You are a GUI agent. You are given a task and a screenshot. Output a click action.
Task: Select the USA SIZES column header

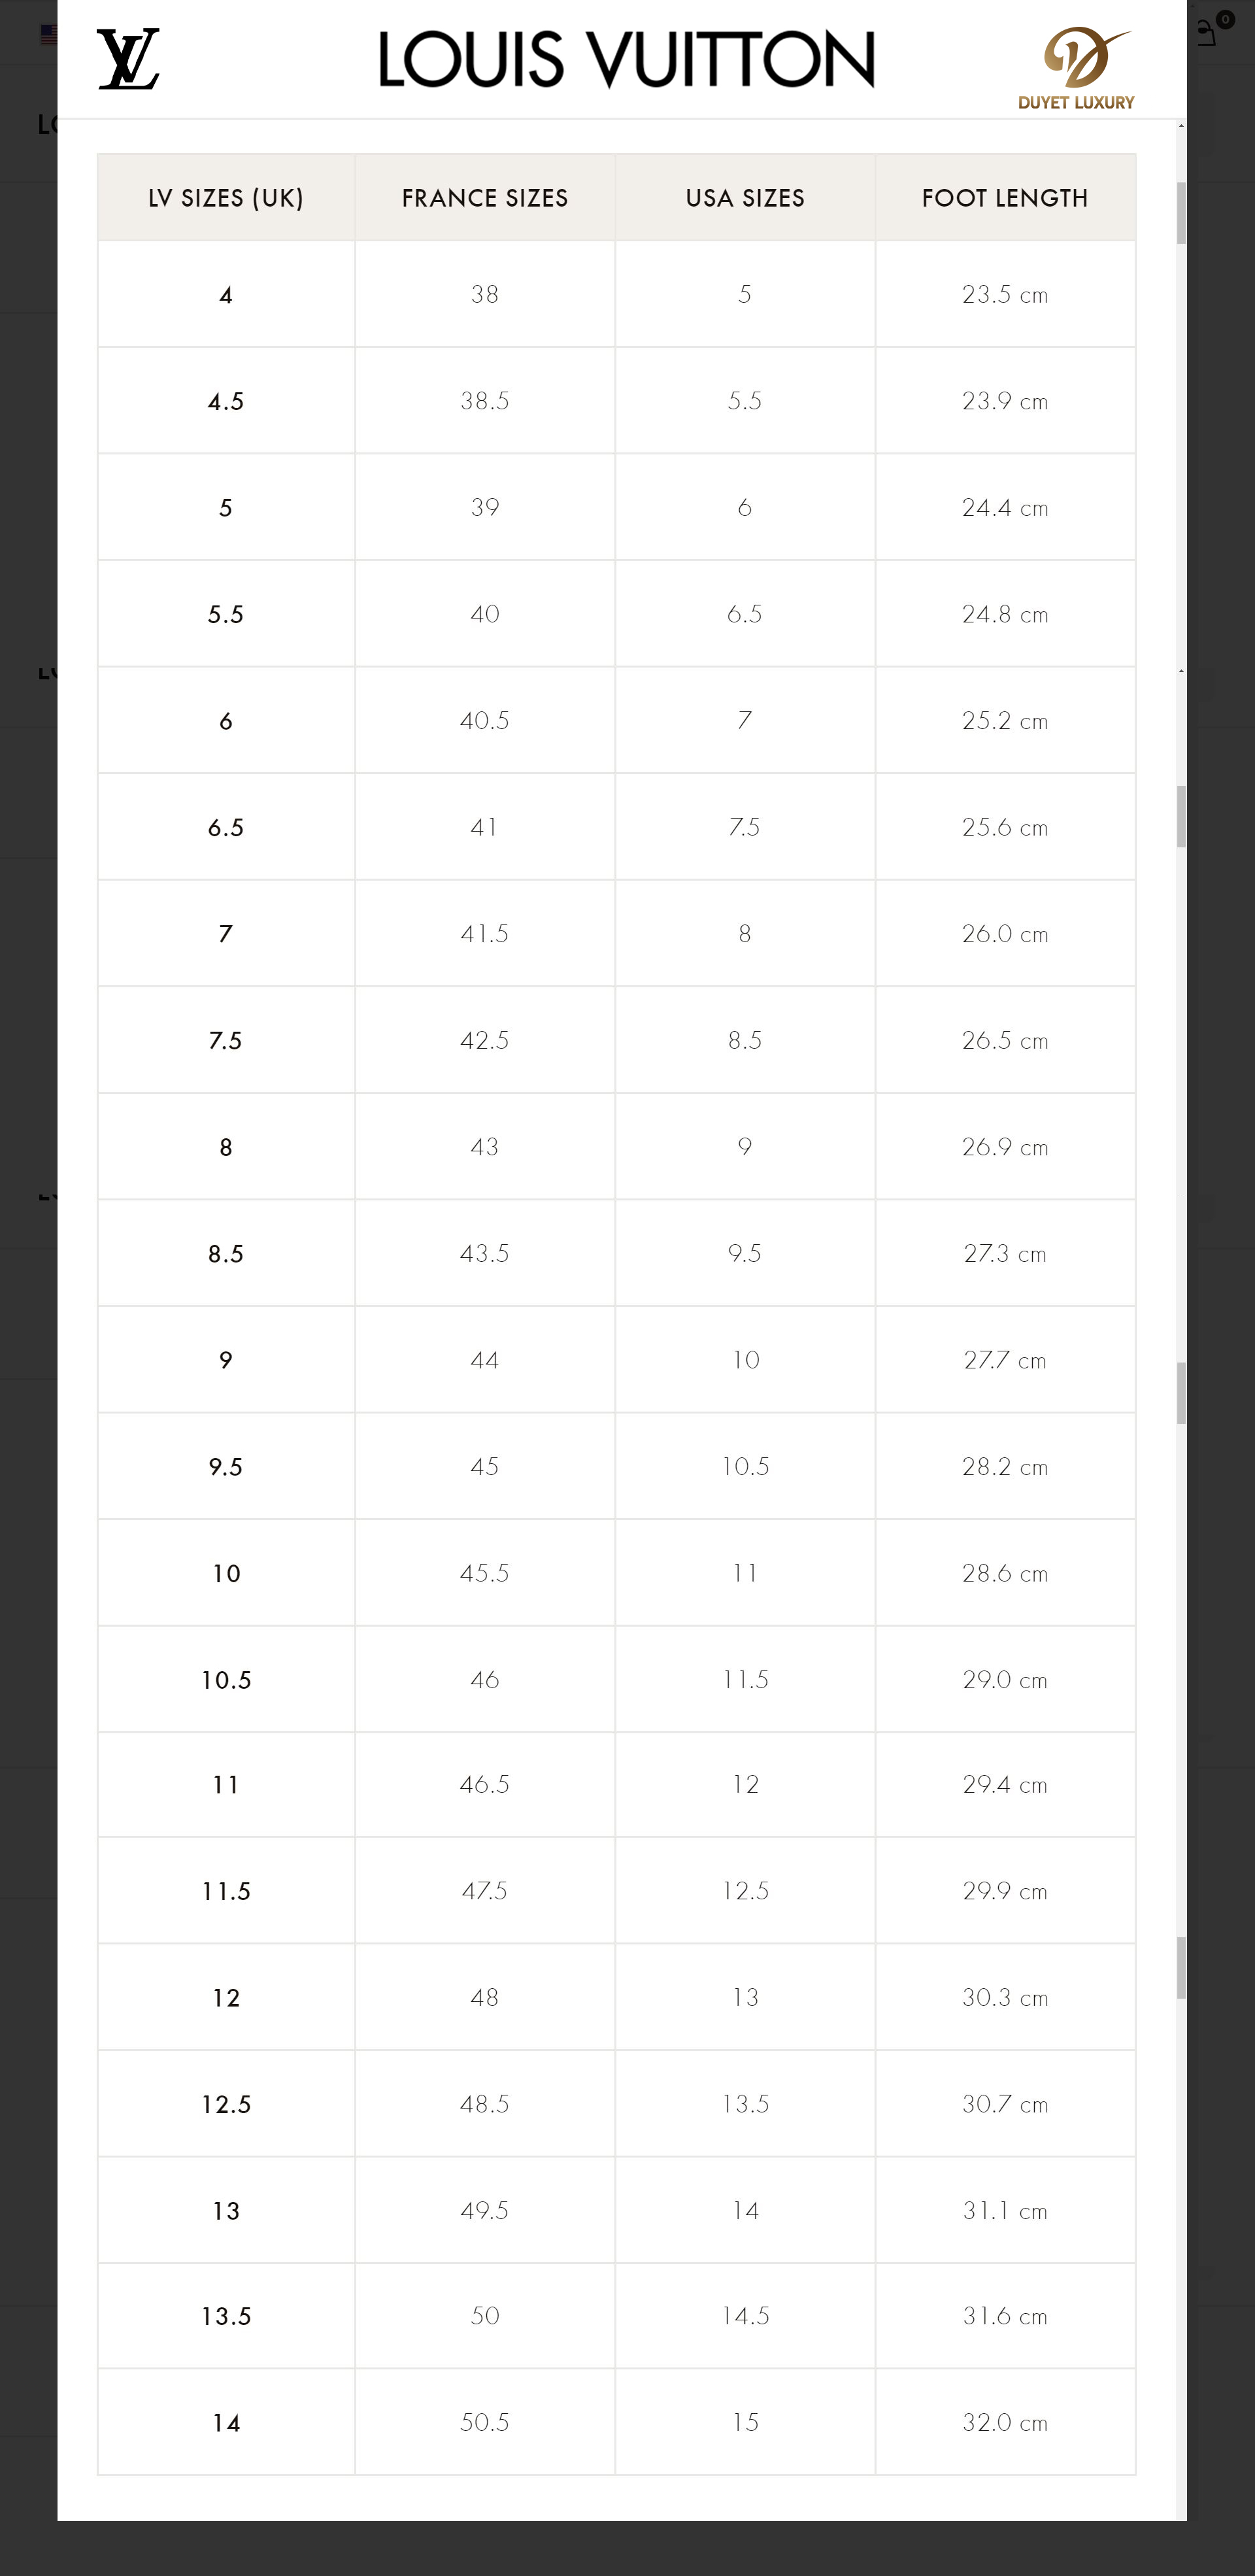pos(745,198)
